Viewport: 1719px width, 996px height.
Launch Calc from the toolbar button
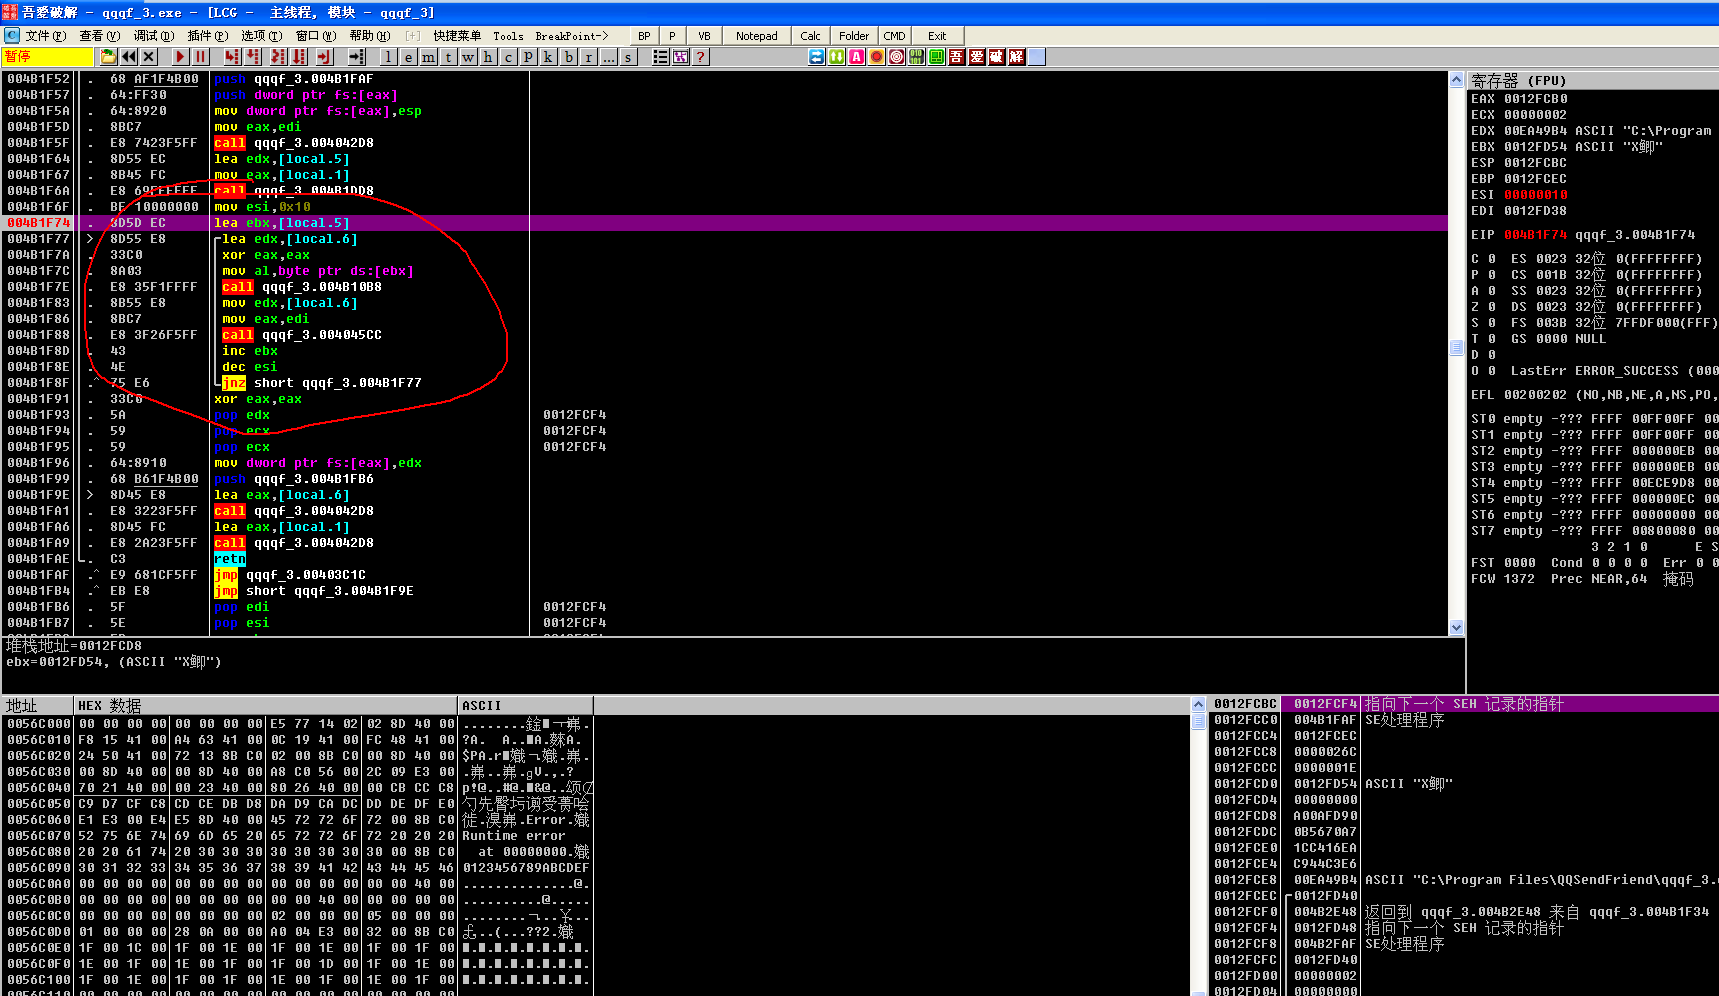pos(810,36)
